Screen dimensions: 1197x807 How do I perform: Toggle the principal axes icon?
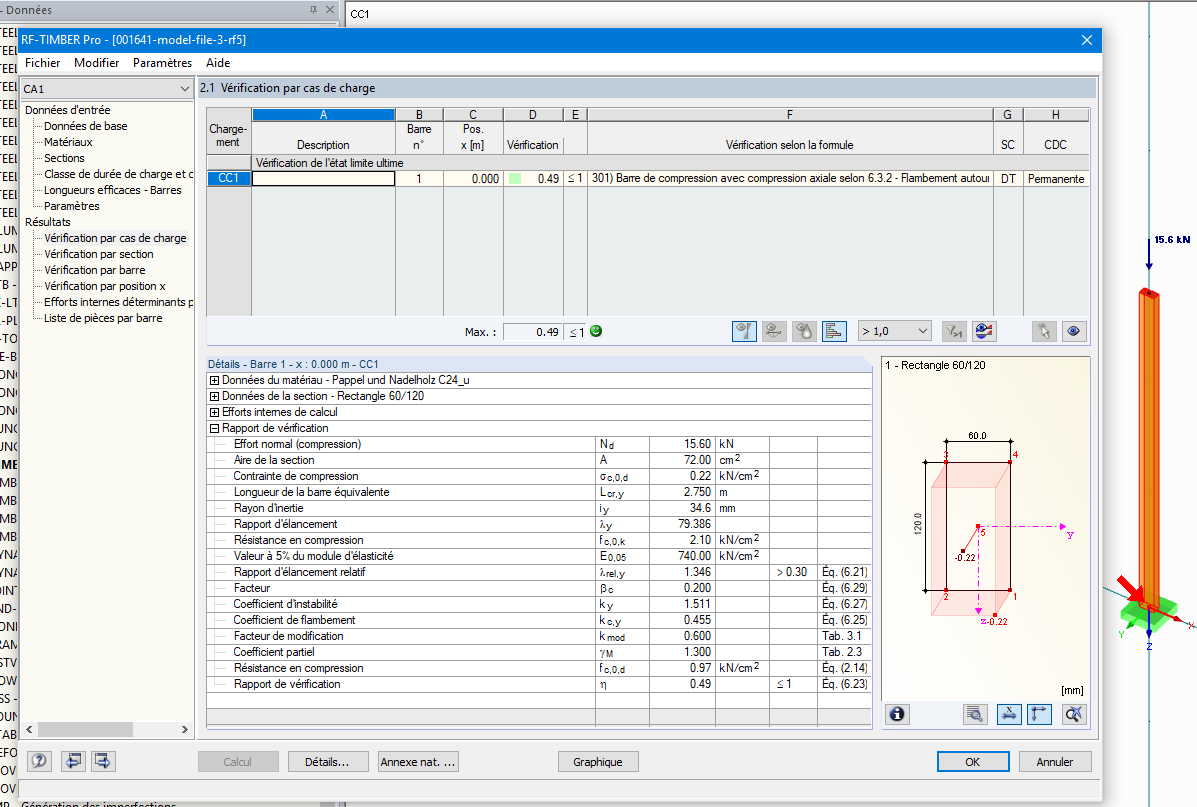(1040, 714)
